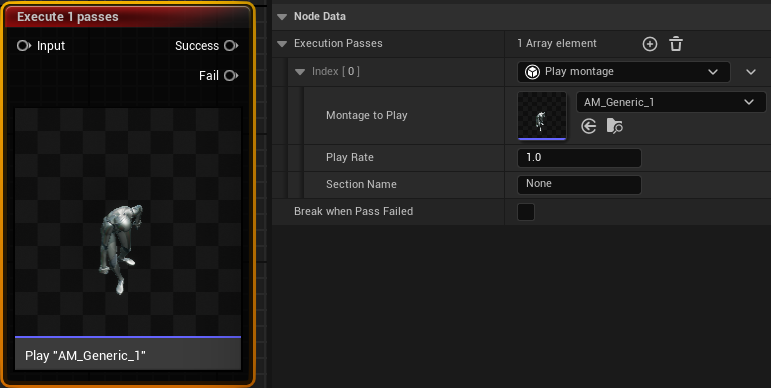Screen dimensions: 771x388
Task: Open the Play montage type dropdown
Action: [623, 72]
